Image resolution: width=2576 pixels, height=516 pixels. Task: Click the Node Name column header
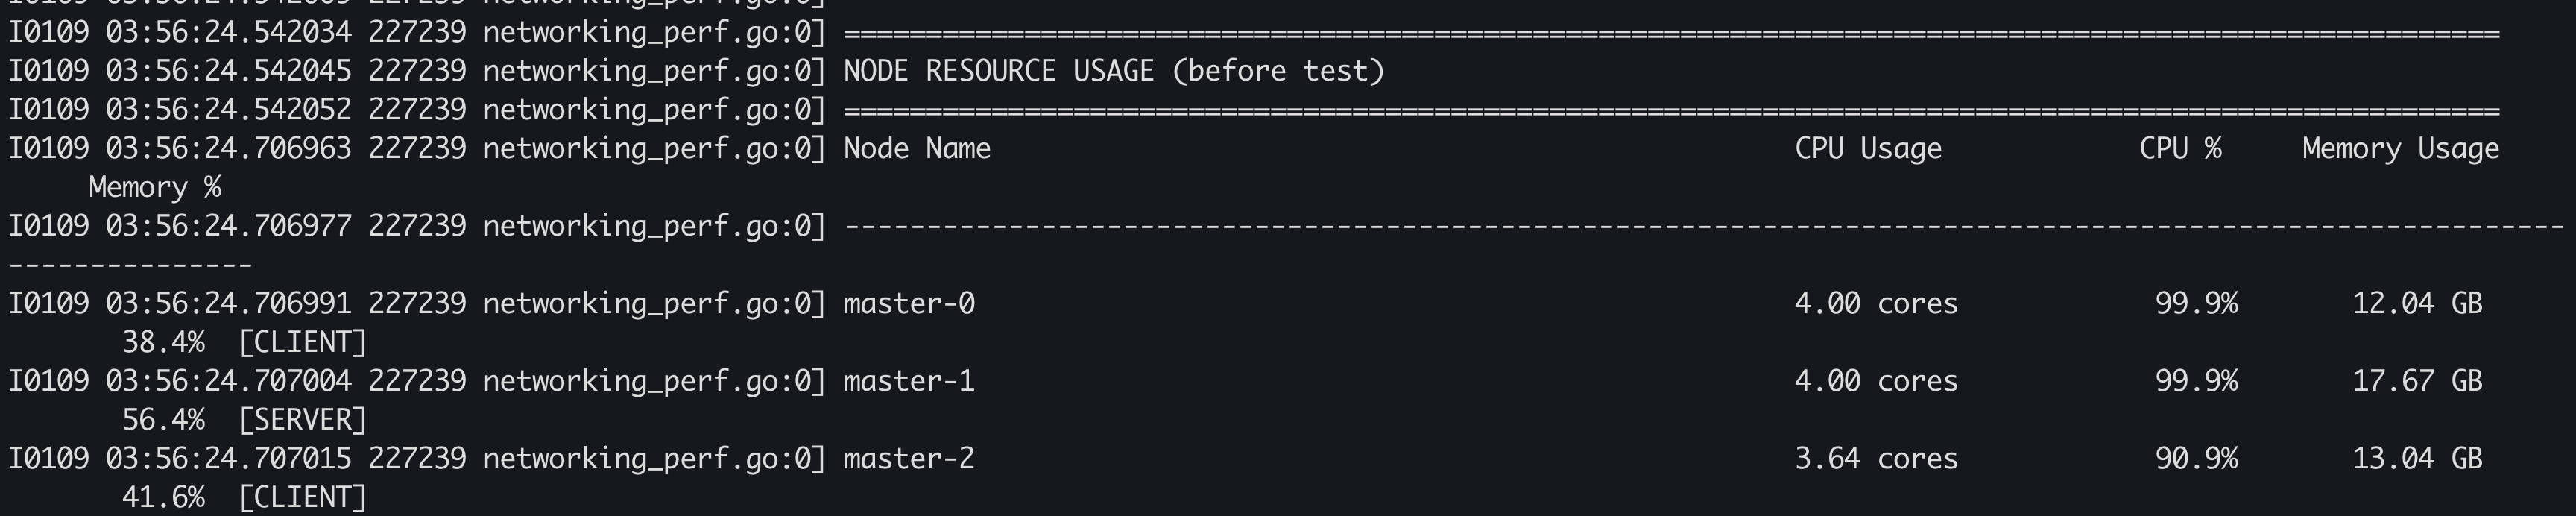(917, 149)
